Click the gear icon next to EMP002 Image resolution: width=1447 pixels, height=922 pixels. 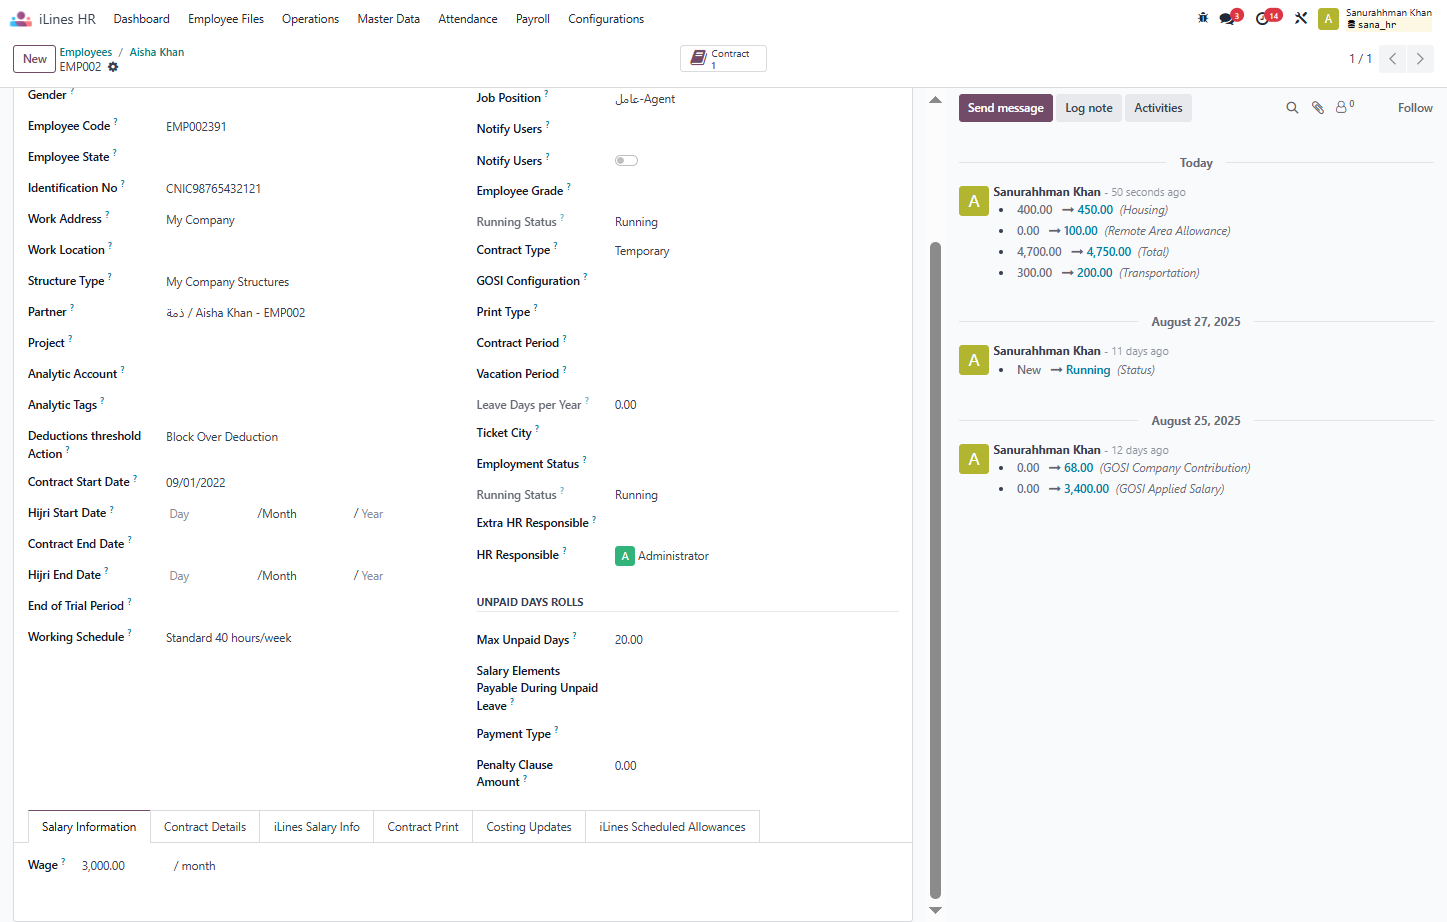[113, 67]
